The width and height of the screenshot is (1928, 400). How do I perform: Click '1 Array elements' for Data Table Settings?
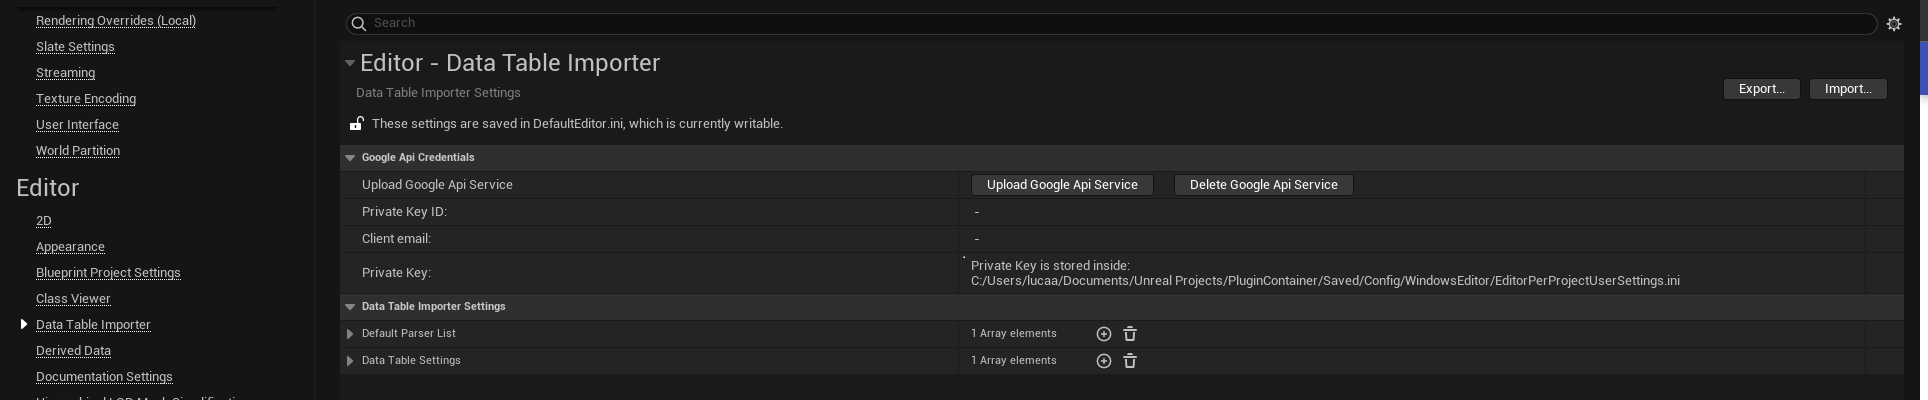tap(1014, 361)
